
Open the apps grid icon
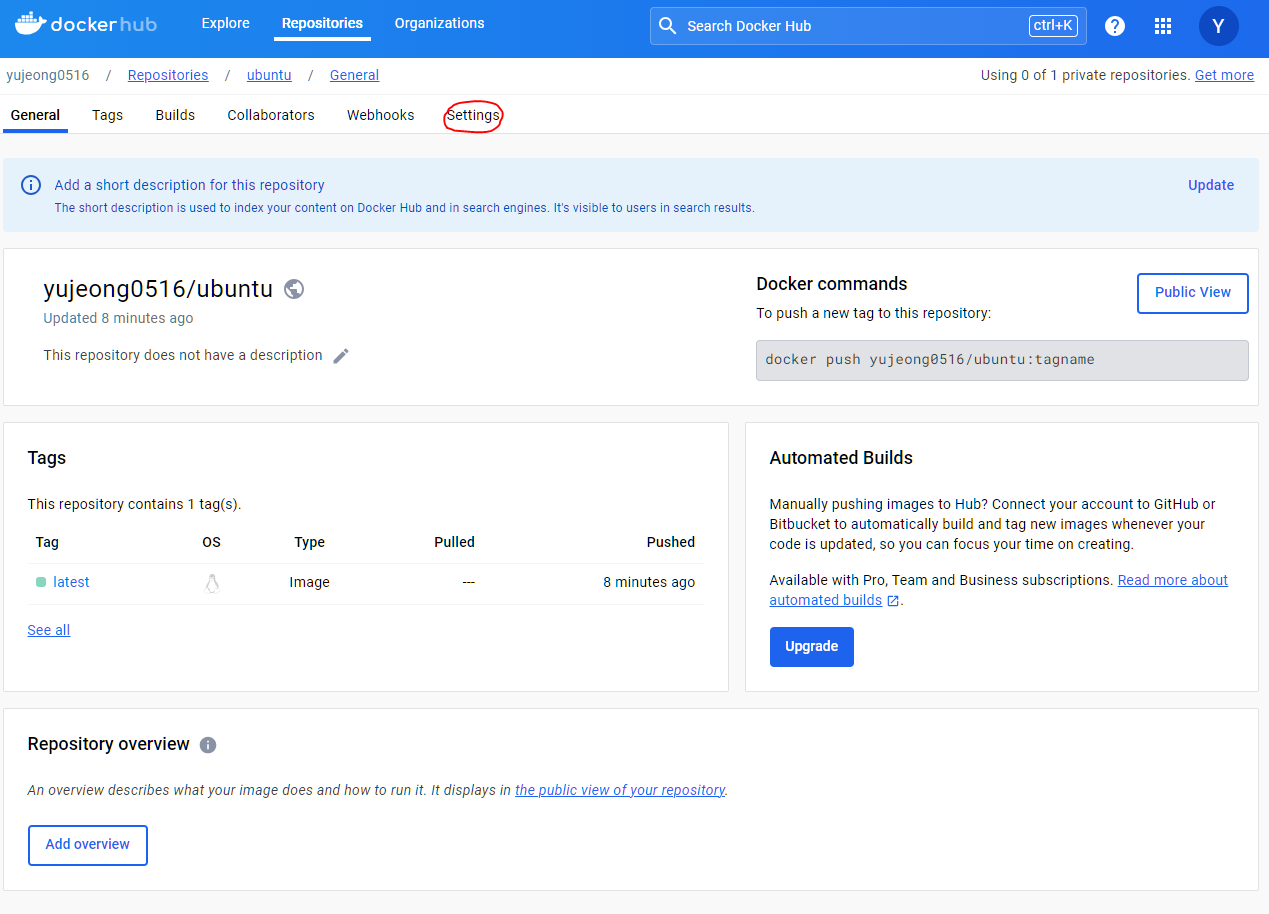1163,26
